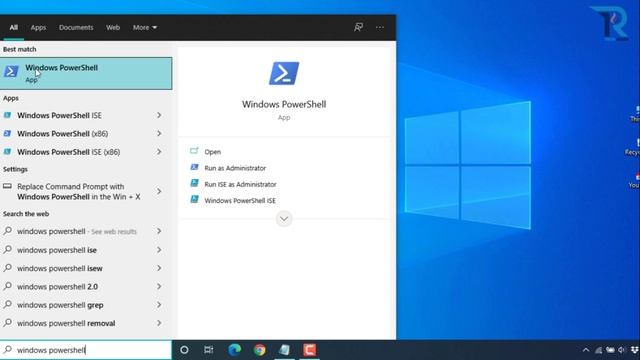Click the large PowerShell icon in preview pane
The height and width of the screenshot is (360, 640).
coord(284,73)
